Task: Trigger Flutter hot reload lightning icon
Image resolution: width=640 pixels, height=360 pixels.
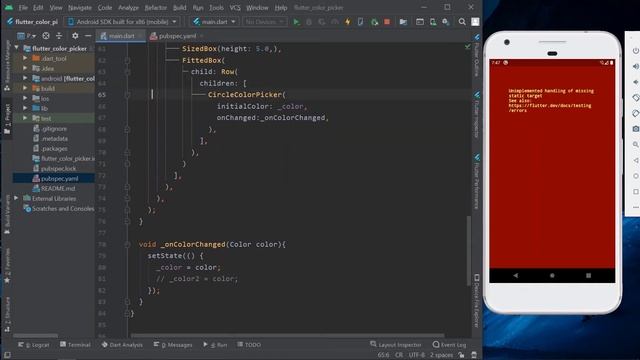Action: point(348,22)
